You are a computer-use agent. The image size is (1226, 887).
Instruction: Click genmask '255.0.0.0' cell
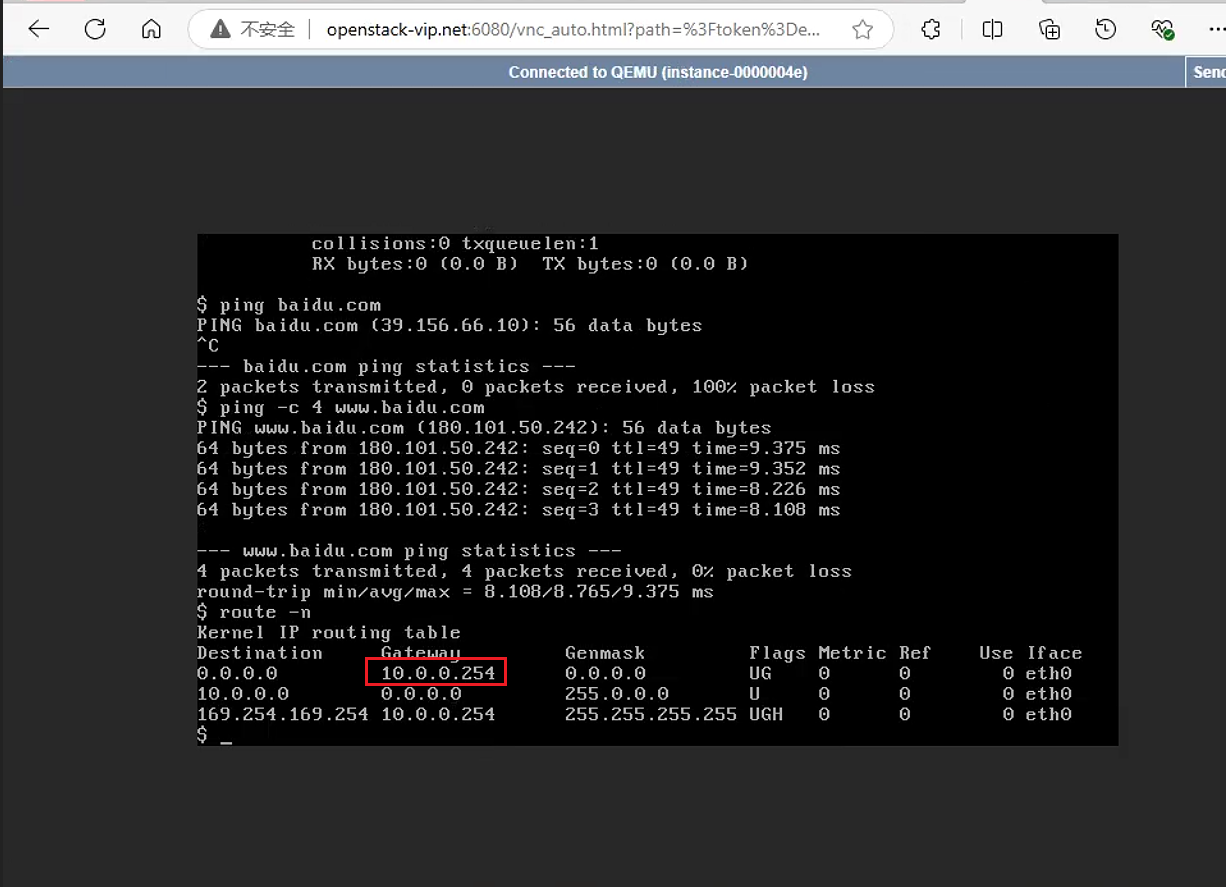[617, 694]
